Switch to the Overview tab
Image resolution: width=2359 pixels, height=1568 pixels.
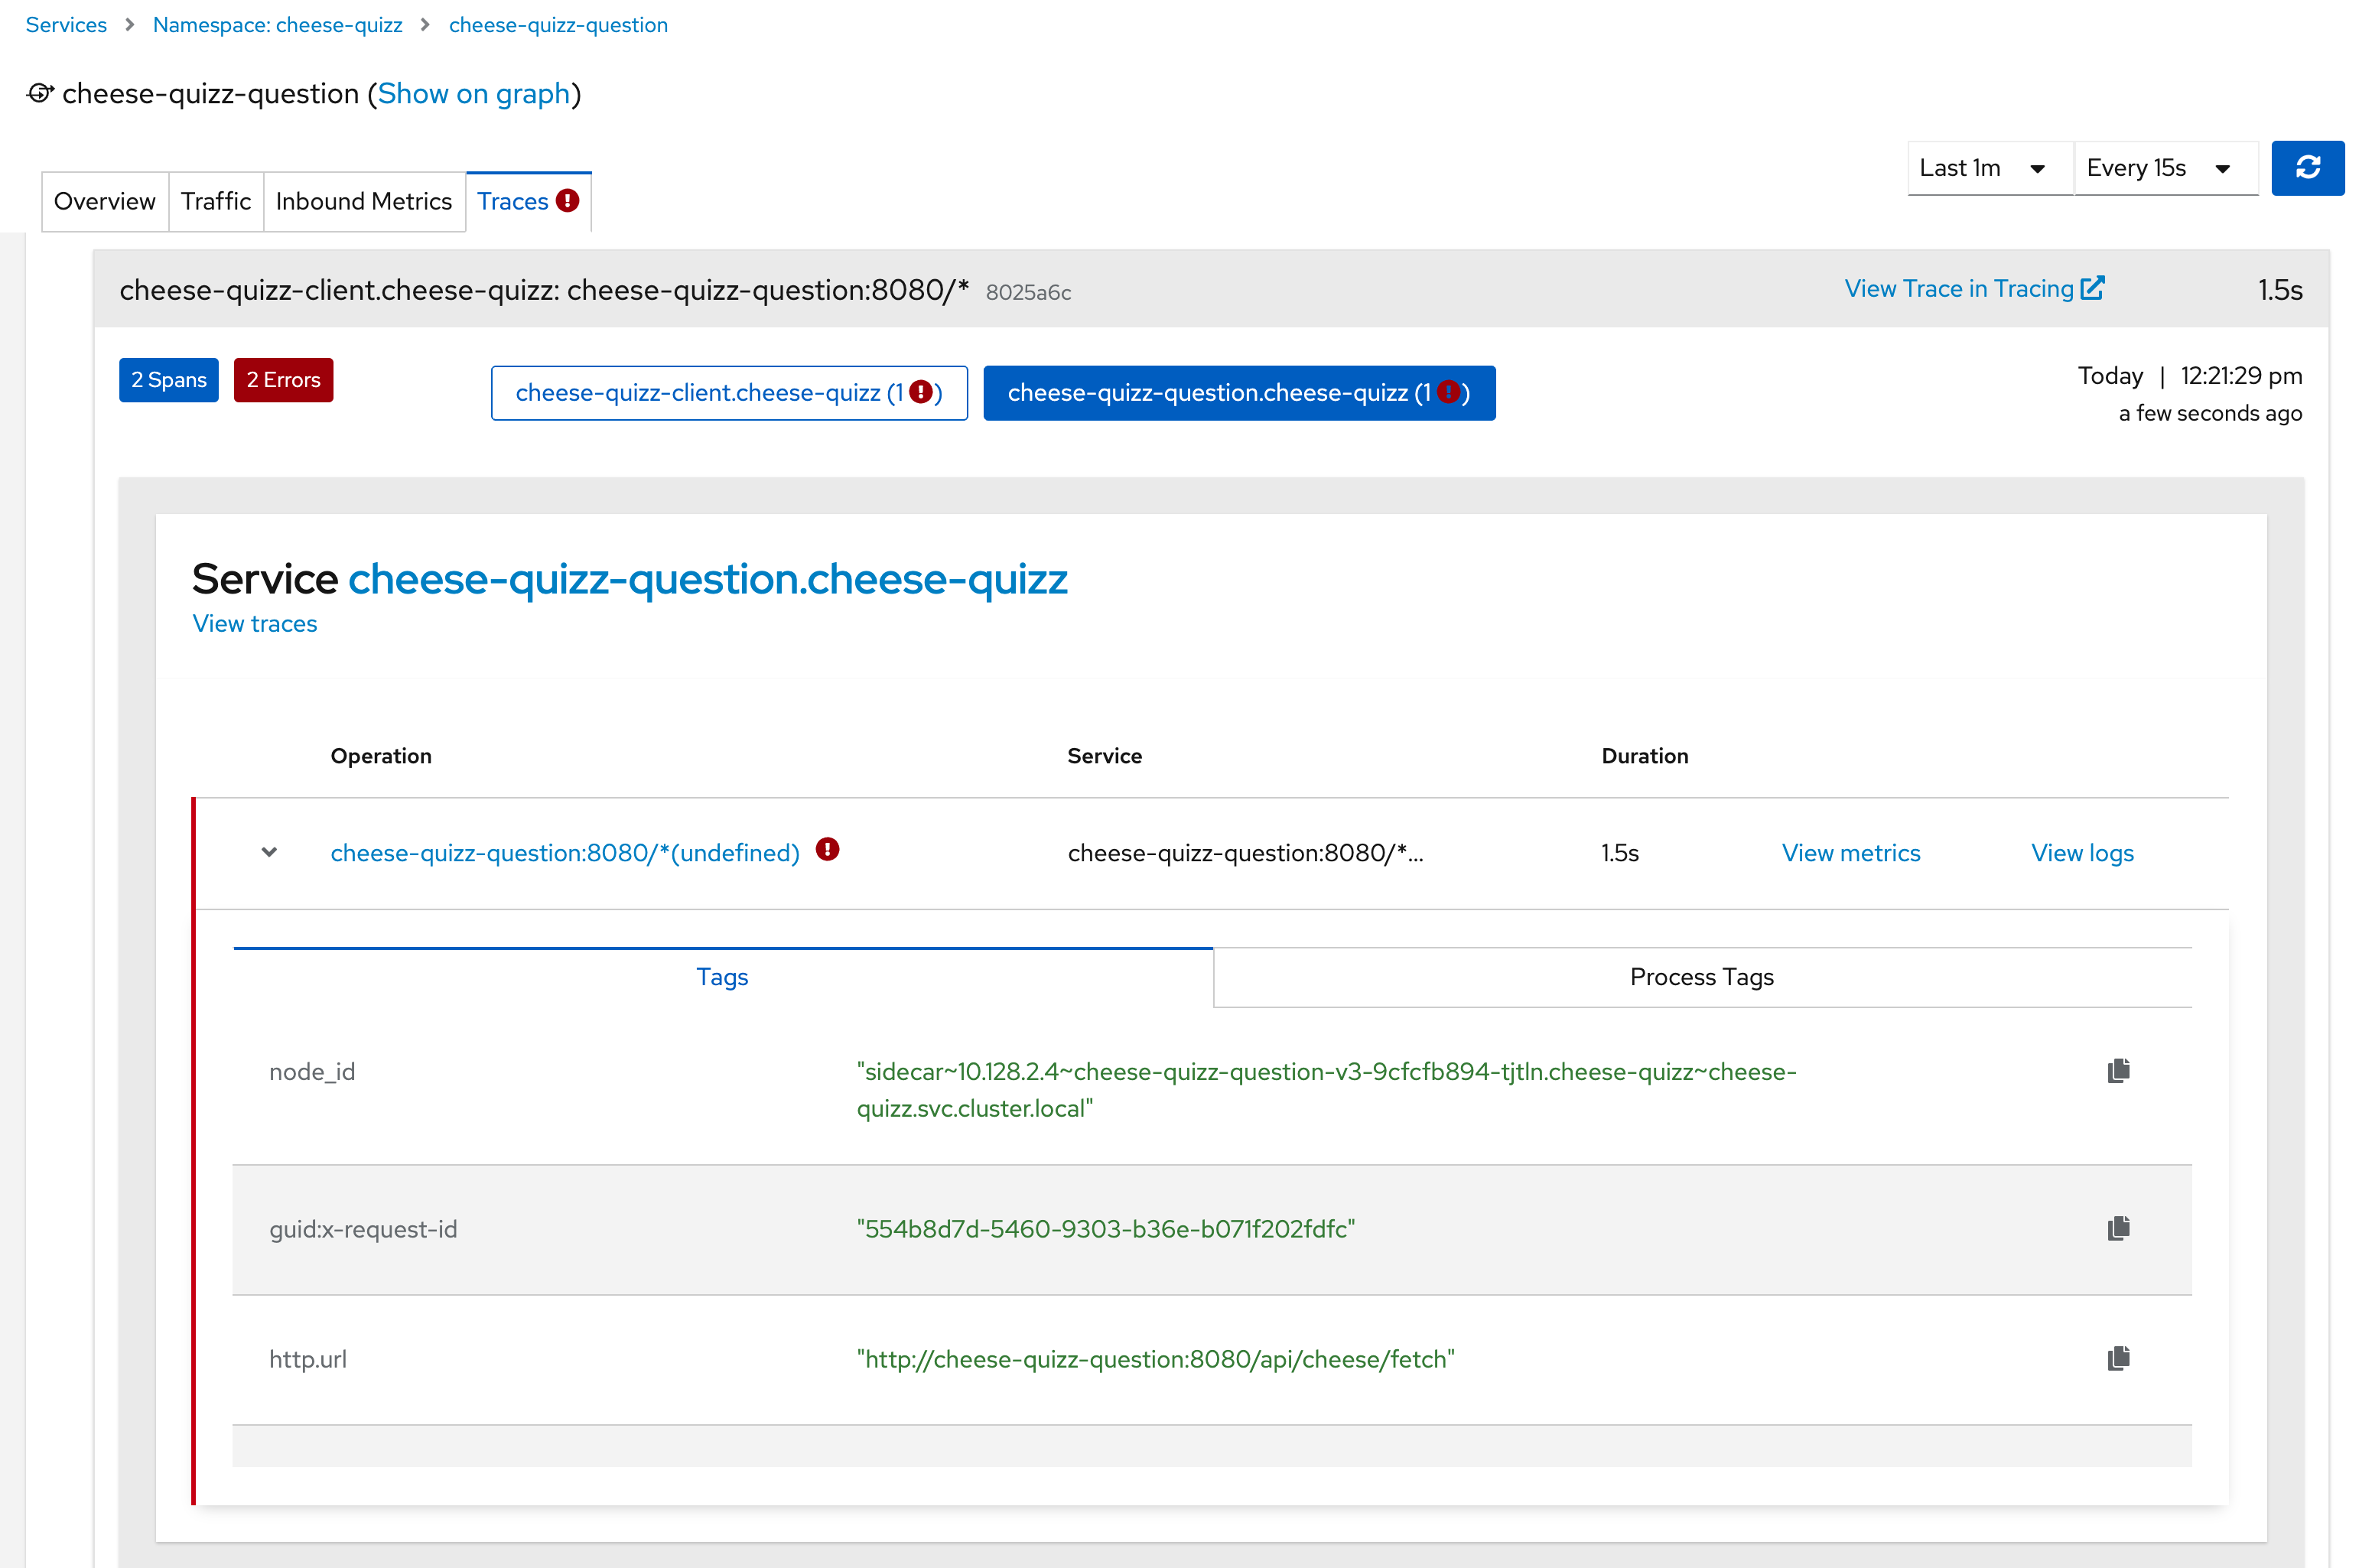tap(104, 202)
